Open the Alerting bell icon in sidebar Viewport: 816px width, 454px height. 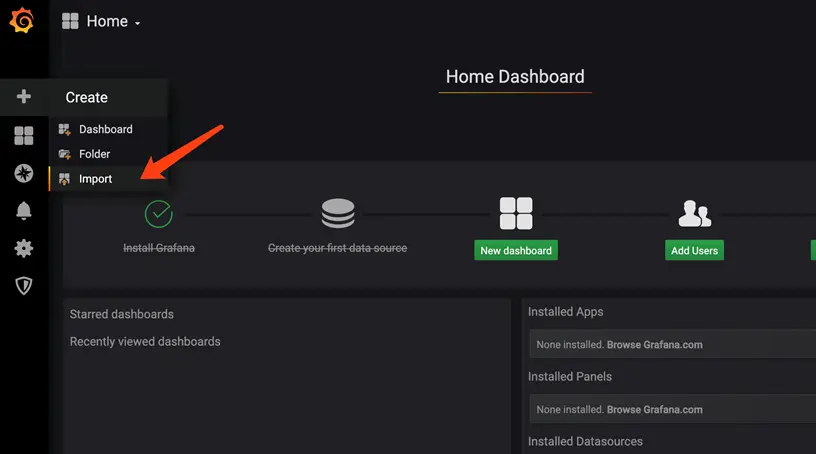(23, 211)
